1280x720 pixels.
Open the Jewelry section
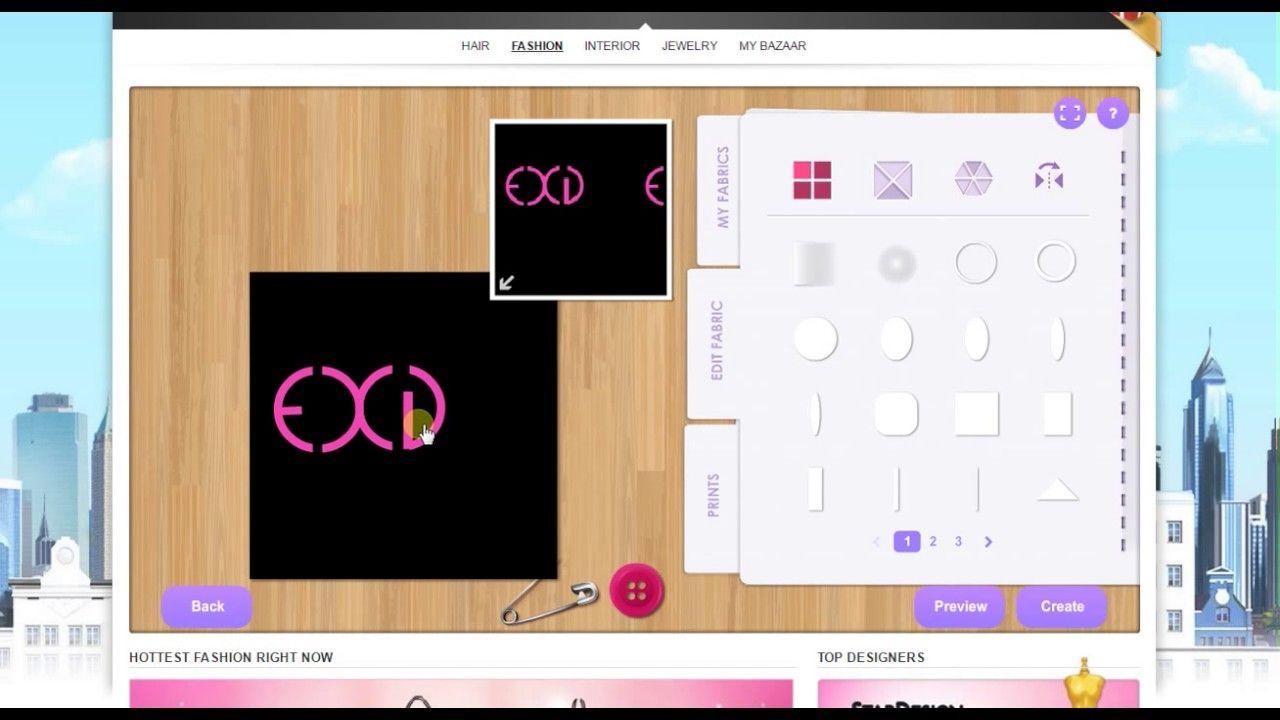[x=689, y=46]
